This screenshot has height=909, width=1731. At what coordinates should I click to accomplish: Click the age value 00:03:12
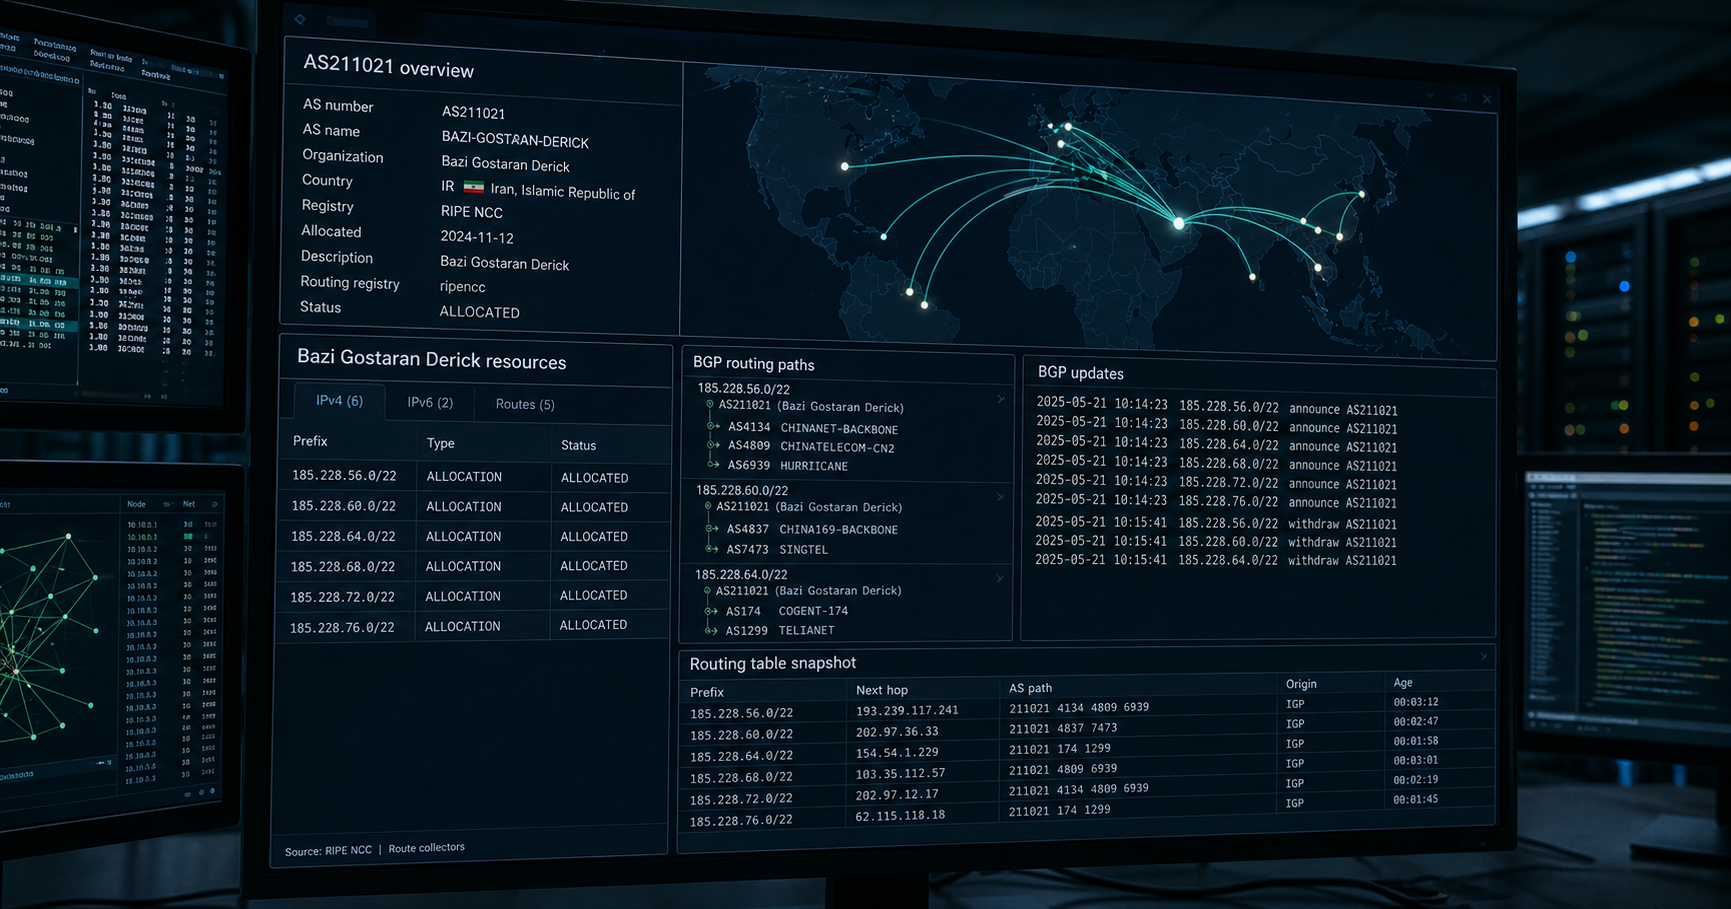coord(1416,702)
